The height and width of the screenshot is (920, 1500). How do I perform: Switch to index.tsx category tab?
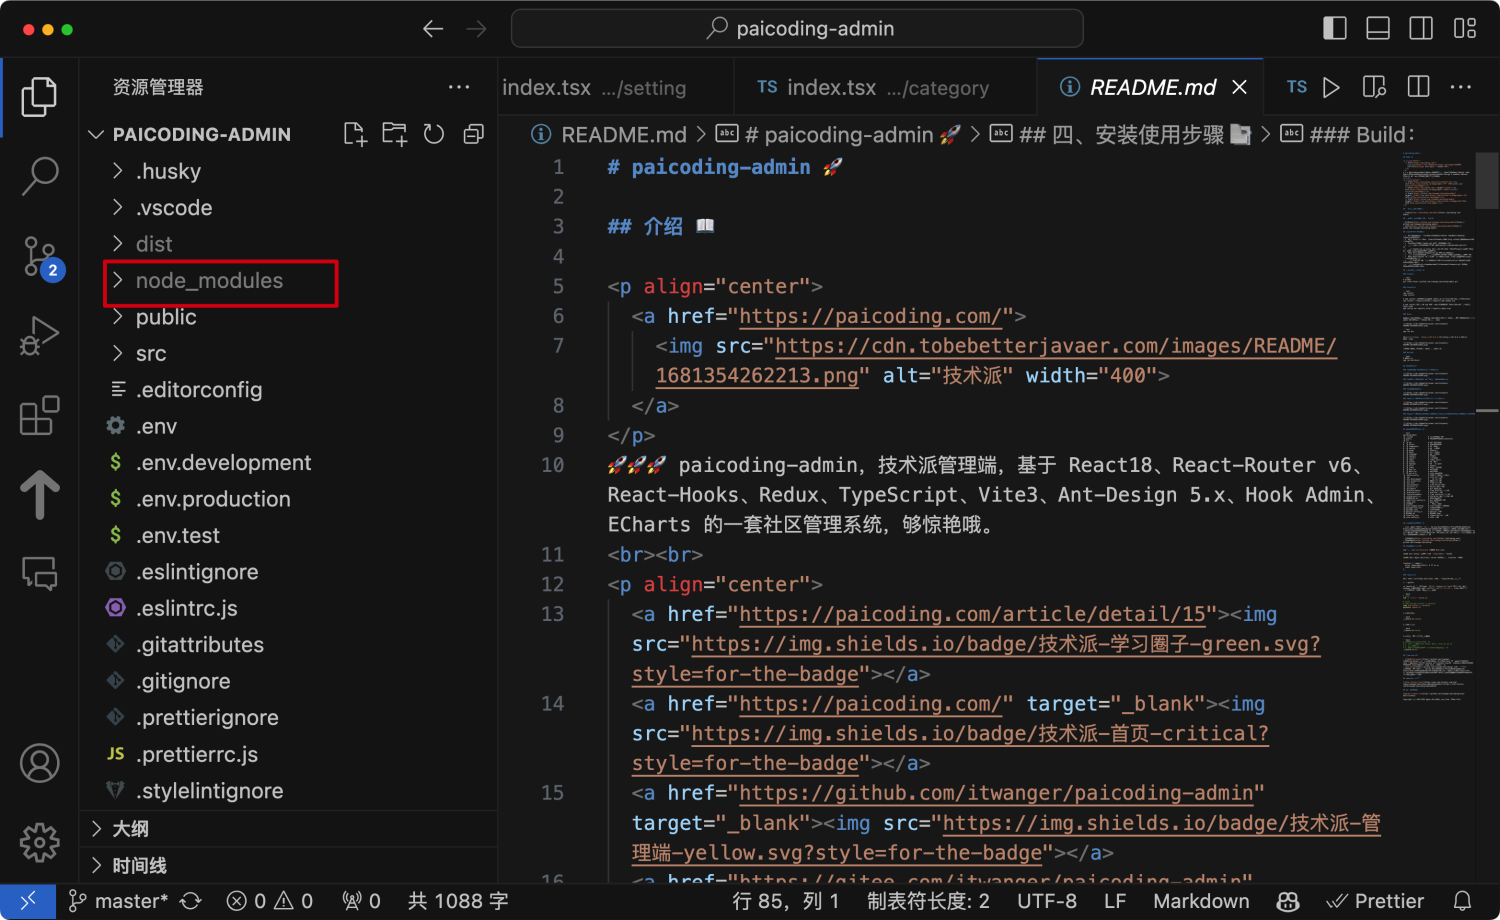tap(885, 87)
